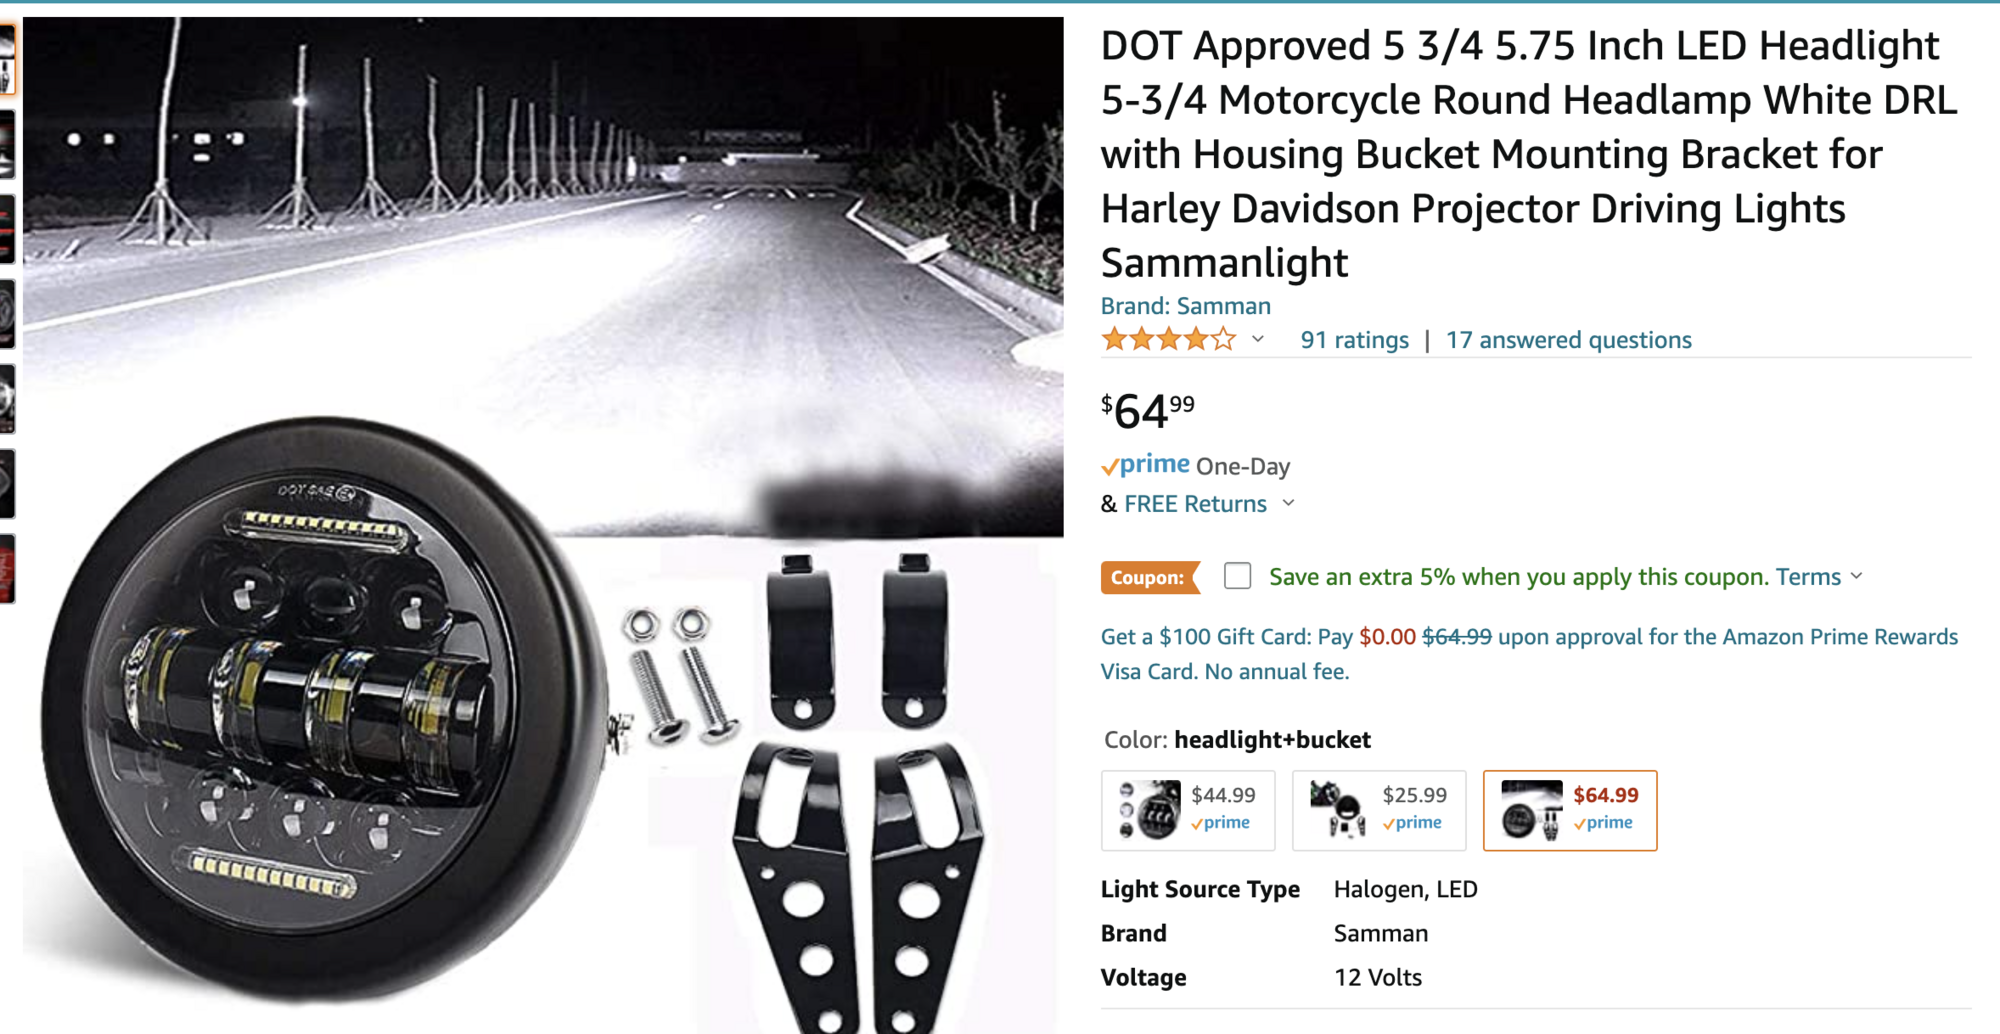Select the $44.99 headlight color option

tap(1188, 810)
